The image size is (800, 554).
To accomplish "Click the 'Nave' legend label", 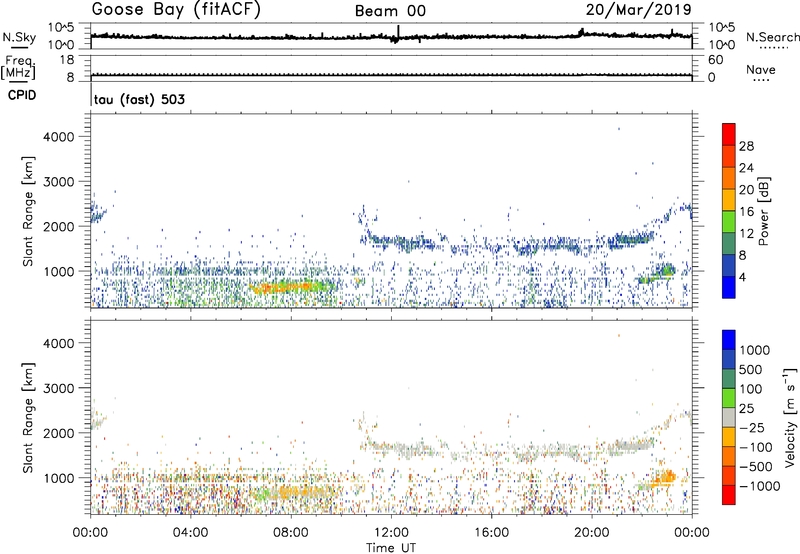I will click(x=761, y=70).
